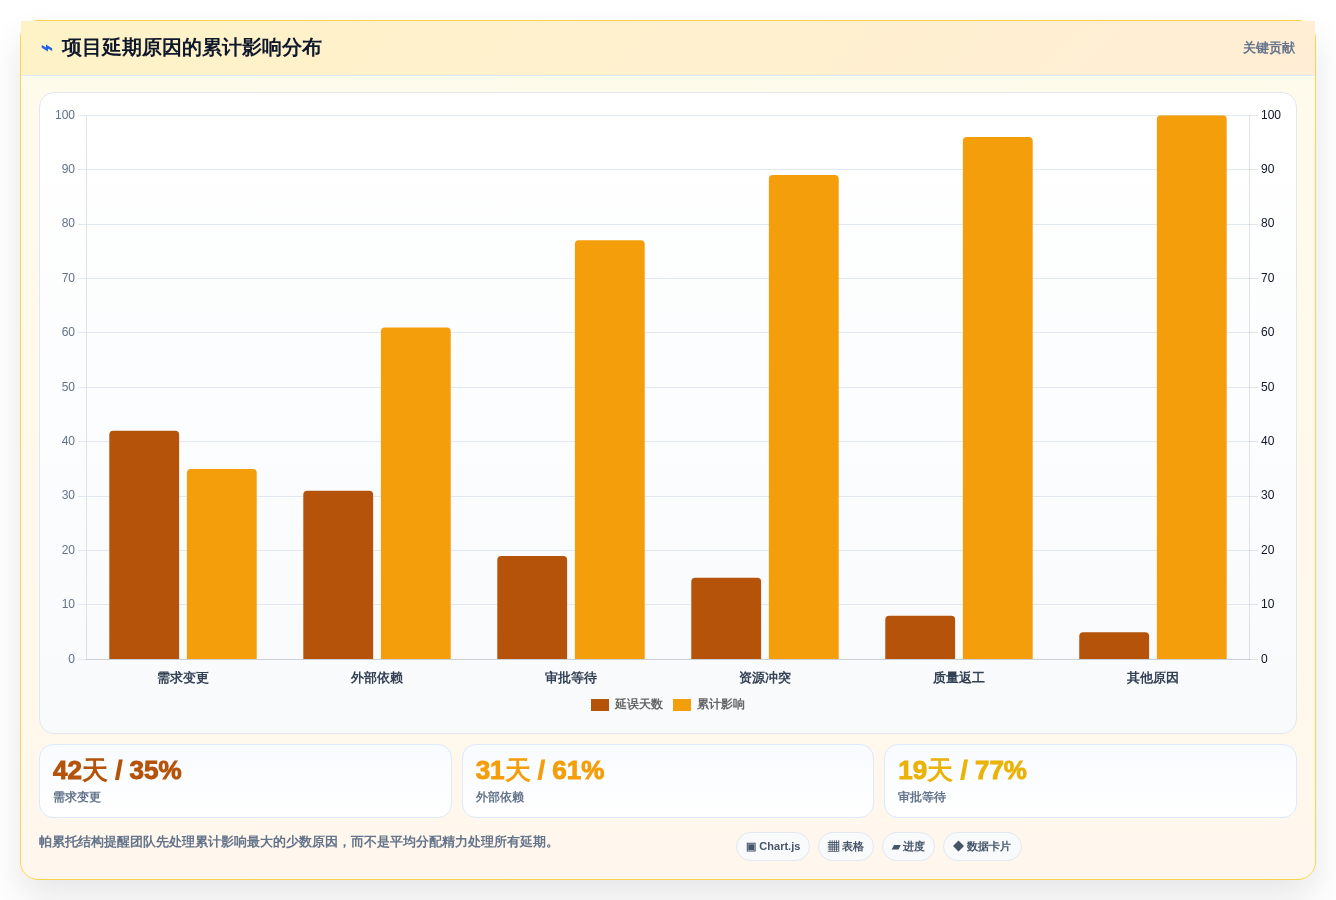Click the 关键贡献 label in header

[1268, 48]
